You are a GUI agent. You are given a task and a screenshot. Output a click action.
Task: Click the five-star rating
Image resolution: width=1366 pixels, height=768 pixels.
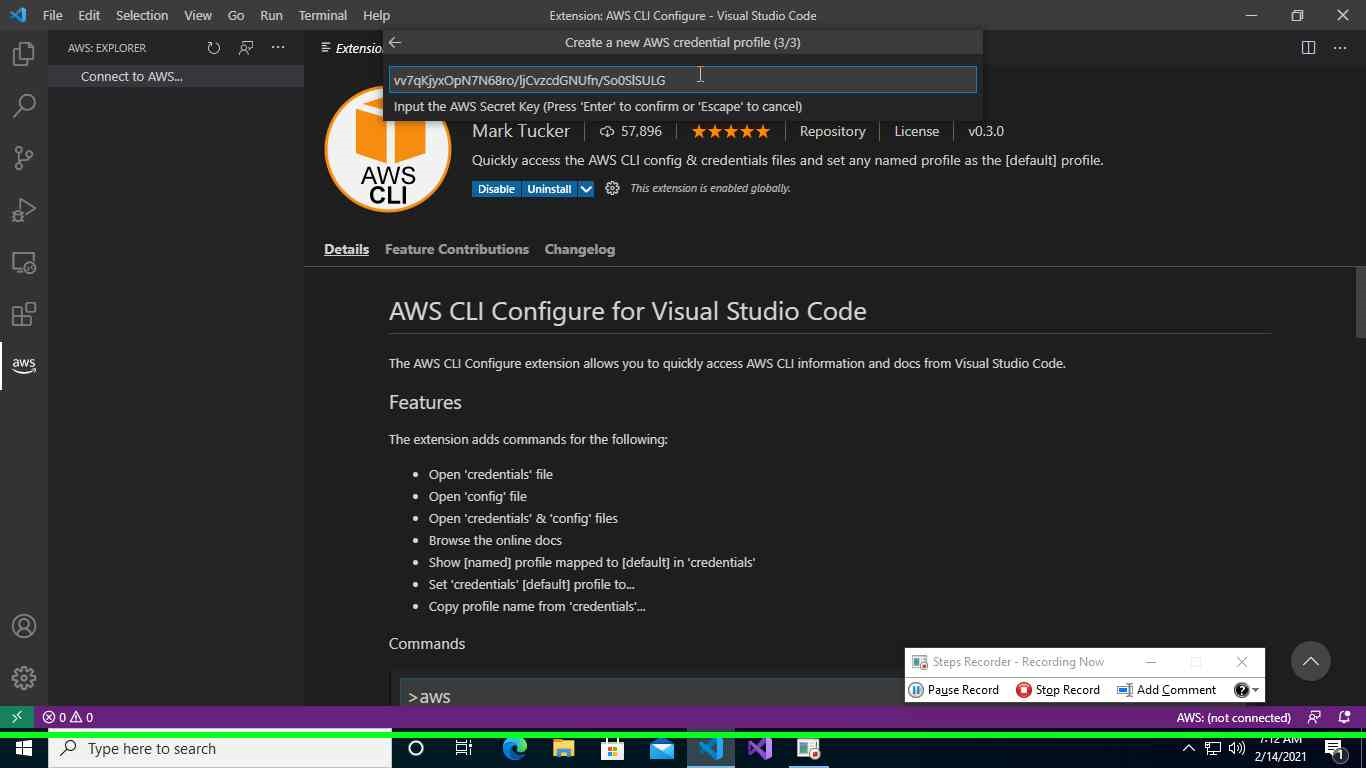point(730,131)
